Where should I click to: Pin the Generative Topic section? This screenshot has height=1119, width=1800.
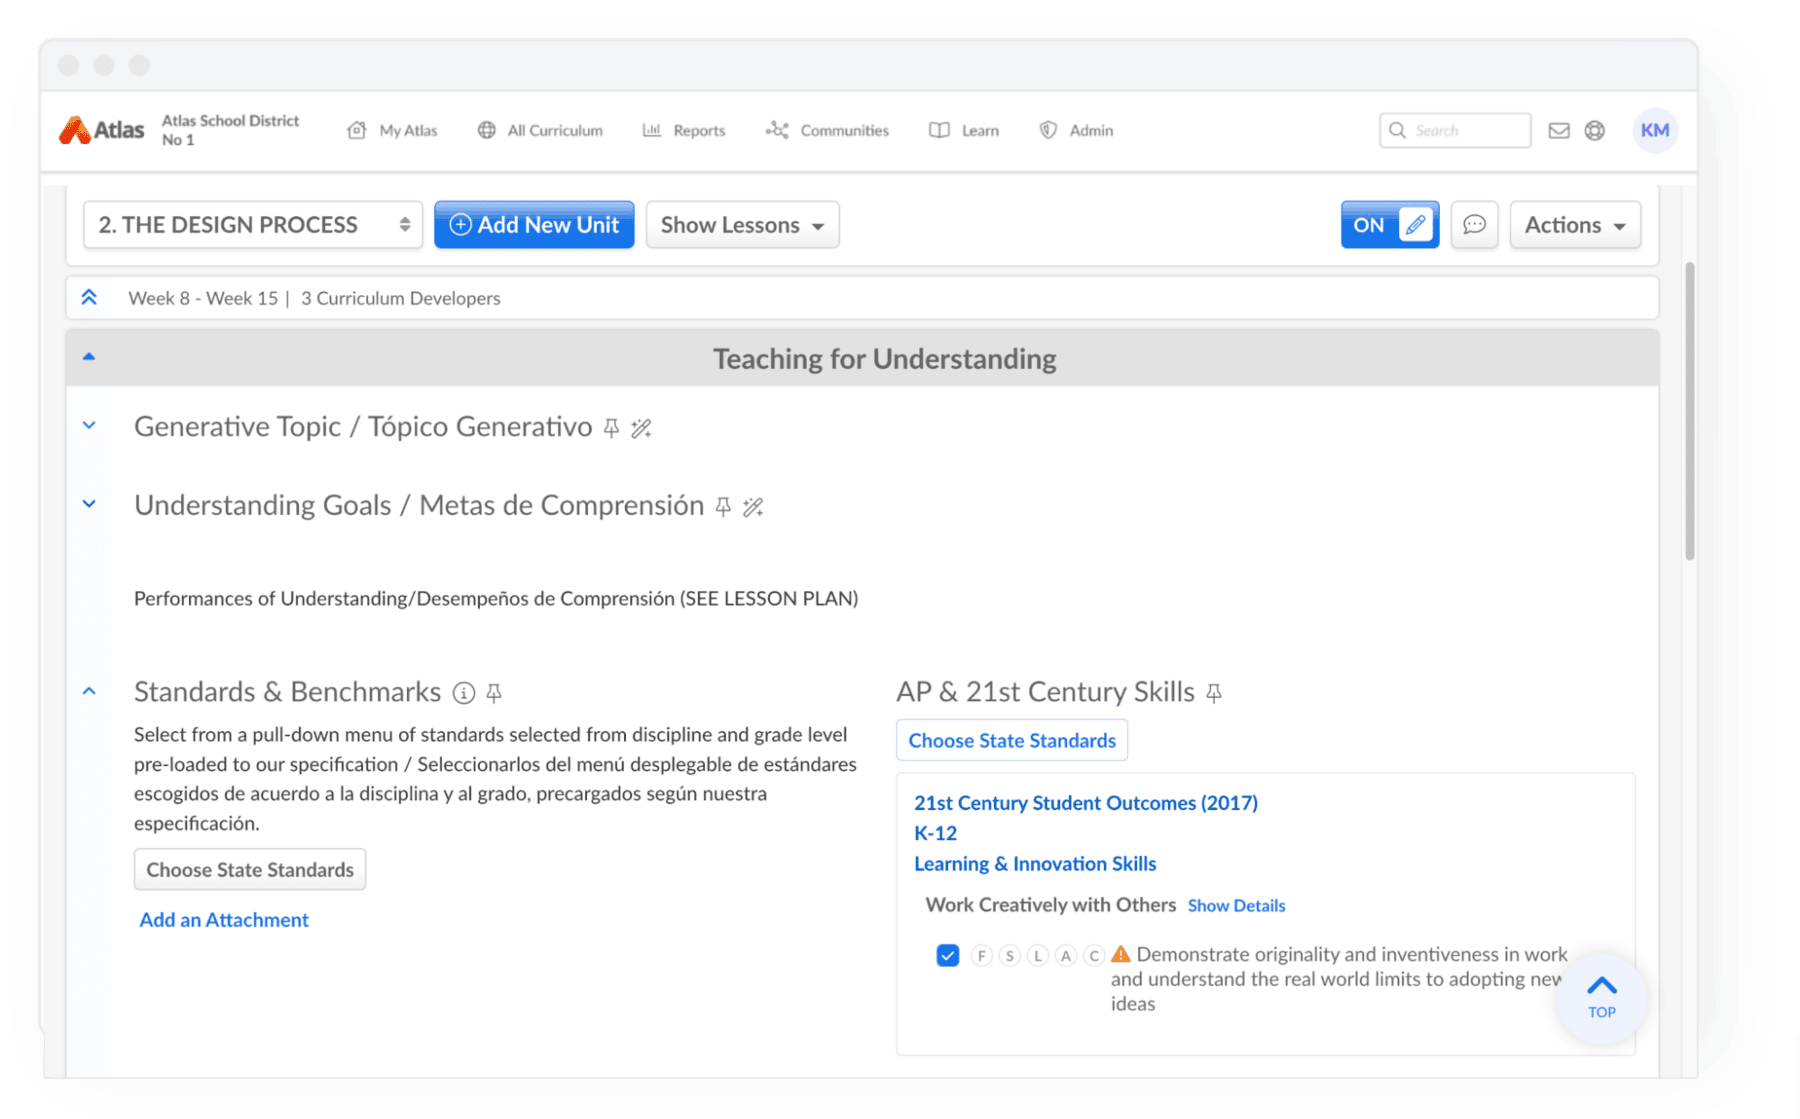[611, 429]
